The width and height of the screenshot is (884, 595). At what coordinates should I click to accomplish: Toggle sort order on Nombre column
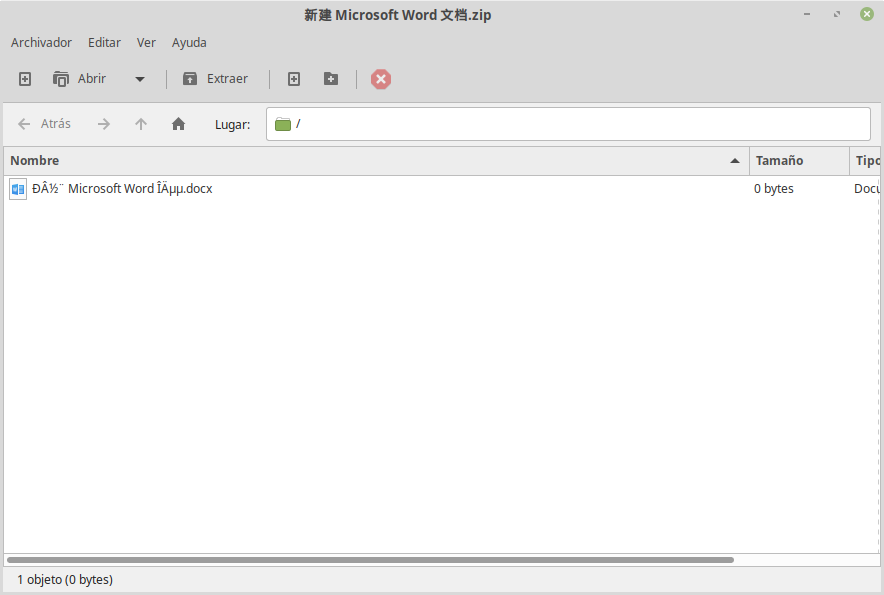click(x=35, y=160)
